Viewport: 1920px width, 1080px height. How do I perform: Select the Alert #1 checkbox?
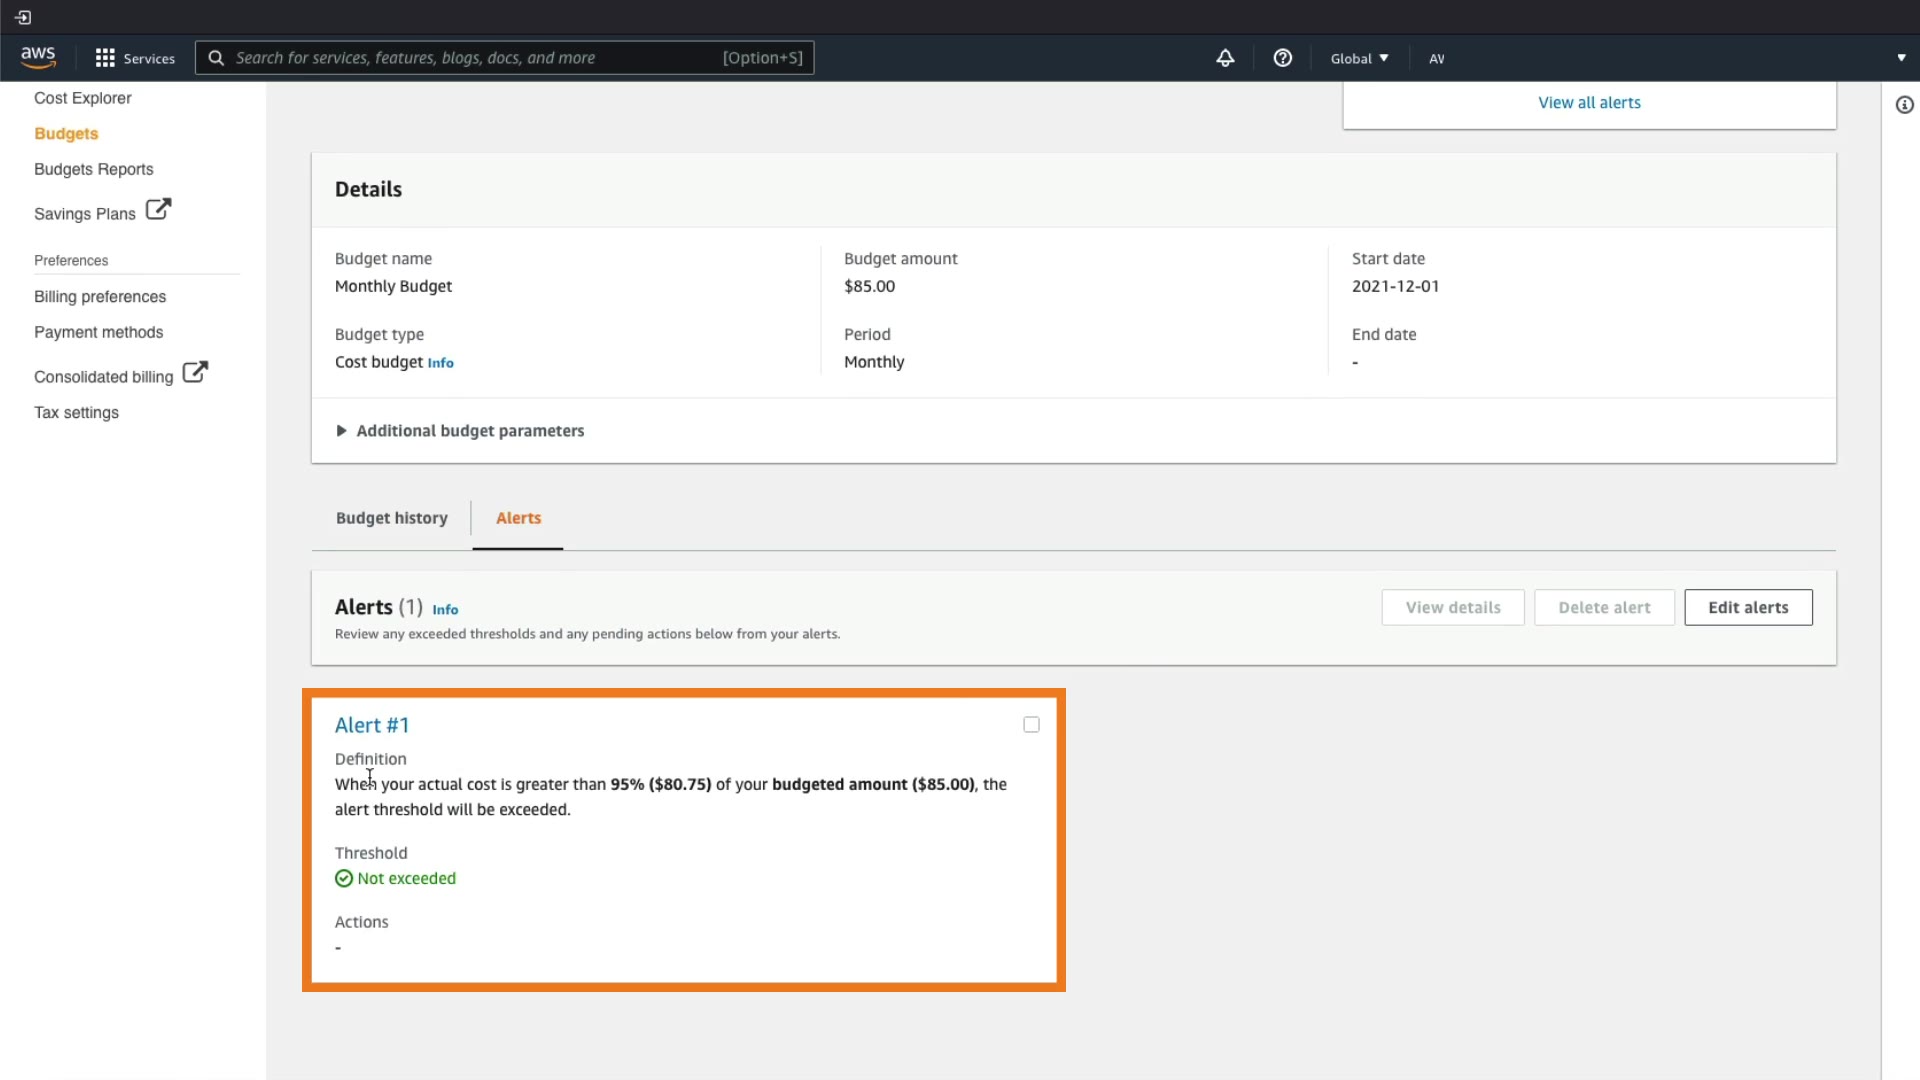click(1031, 725)
